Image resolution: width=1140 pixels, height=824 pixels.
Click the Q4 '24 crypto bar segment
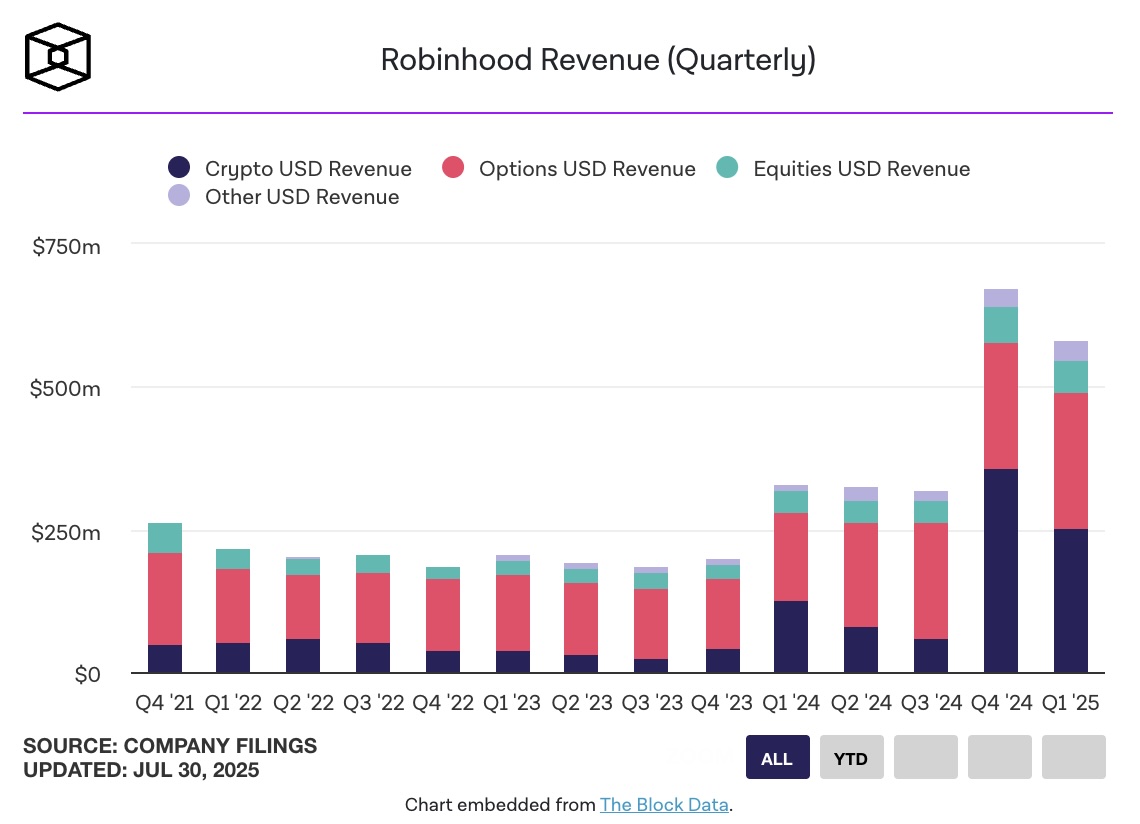tap(1000, 571)
